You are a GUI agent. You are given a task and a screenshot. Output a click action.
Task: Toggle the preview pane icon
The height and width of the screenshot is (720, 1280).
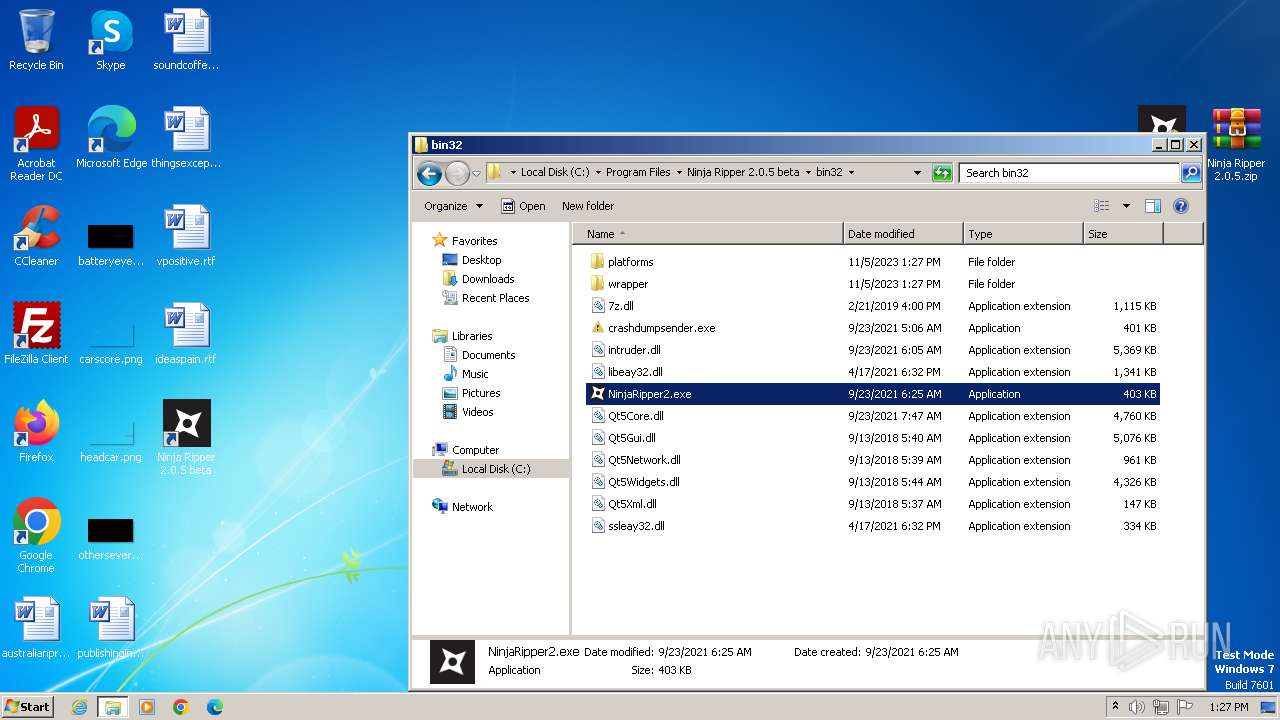point(1152,206)
